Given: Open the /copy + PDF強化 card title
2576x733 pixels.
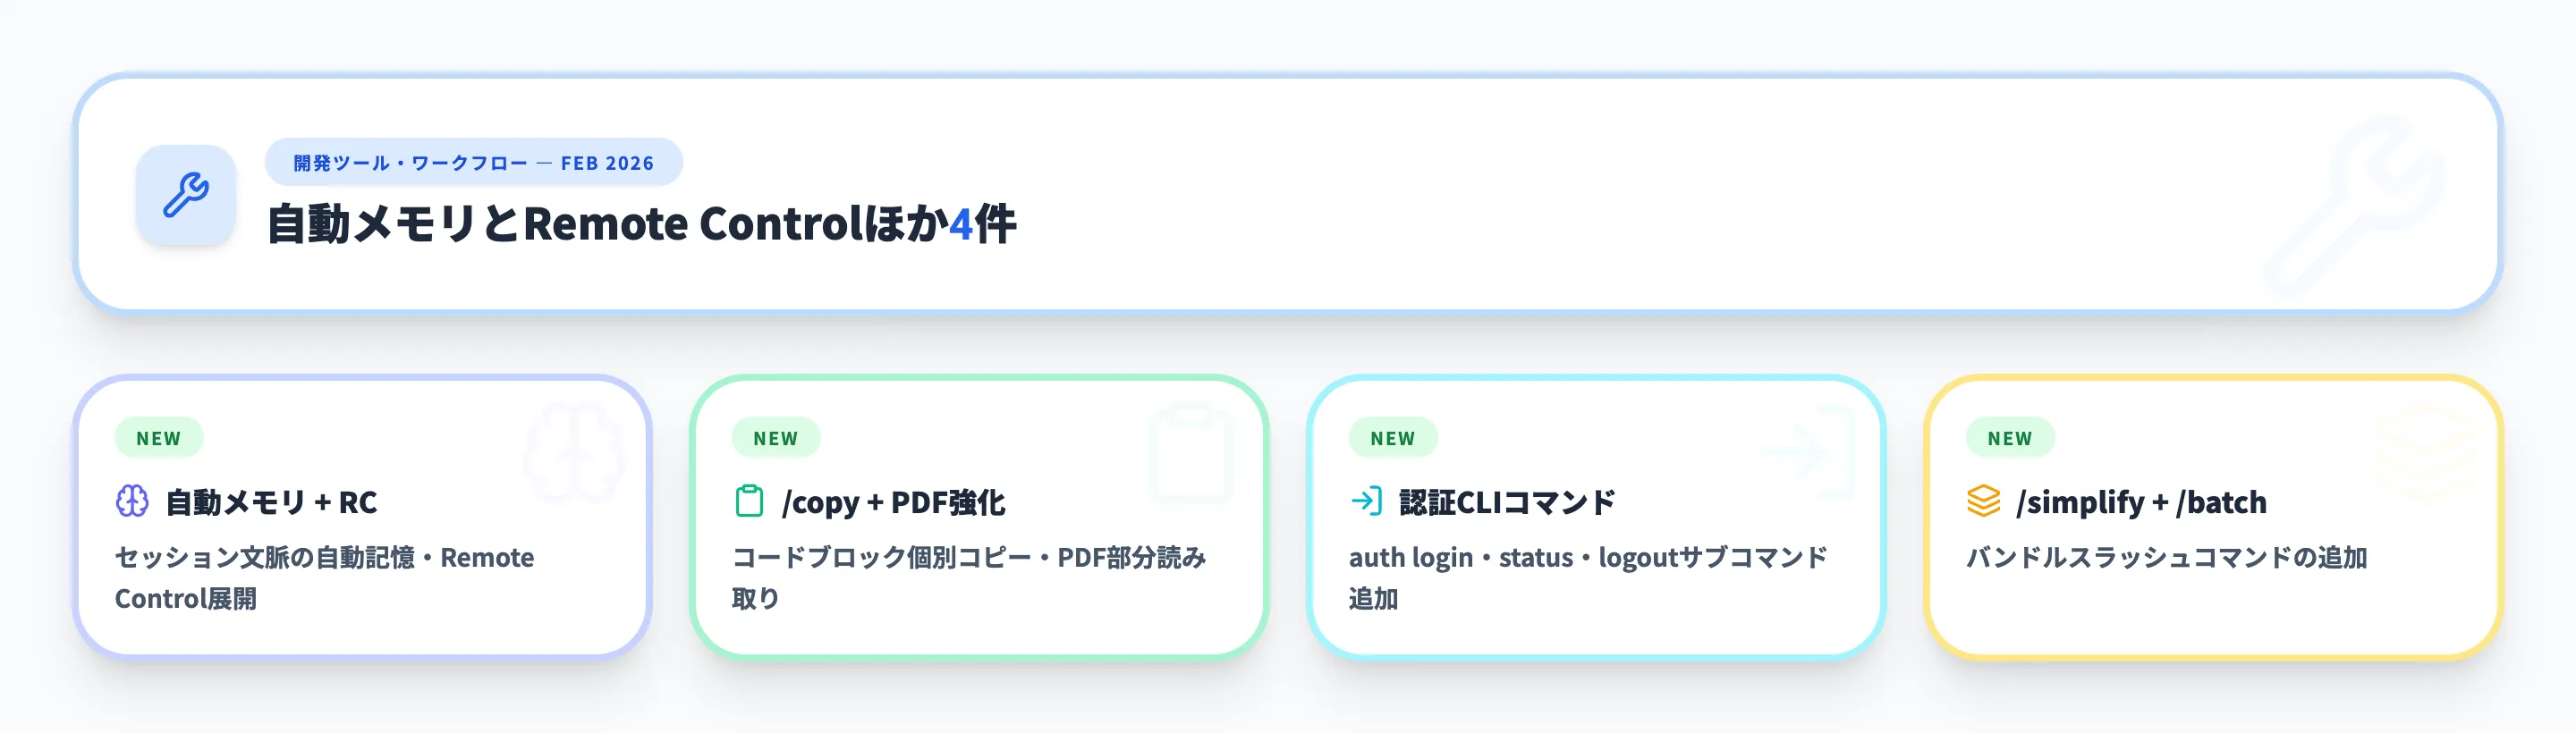Looking at the screenshot, I should click(893, 502).
